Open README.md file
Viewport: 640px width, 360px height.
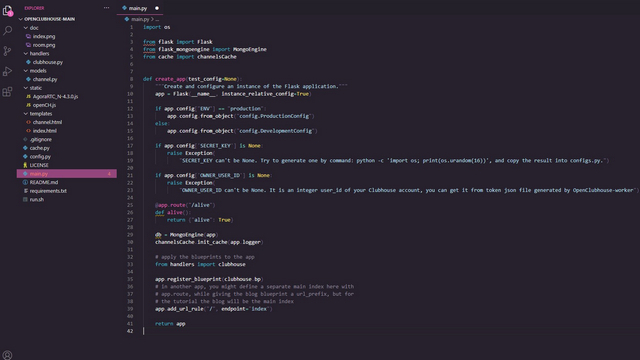coord(44,182)
